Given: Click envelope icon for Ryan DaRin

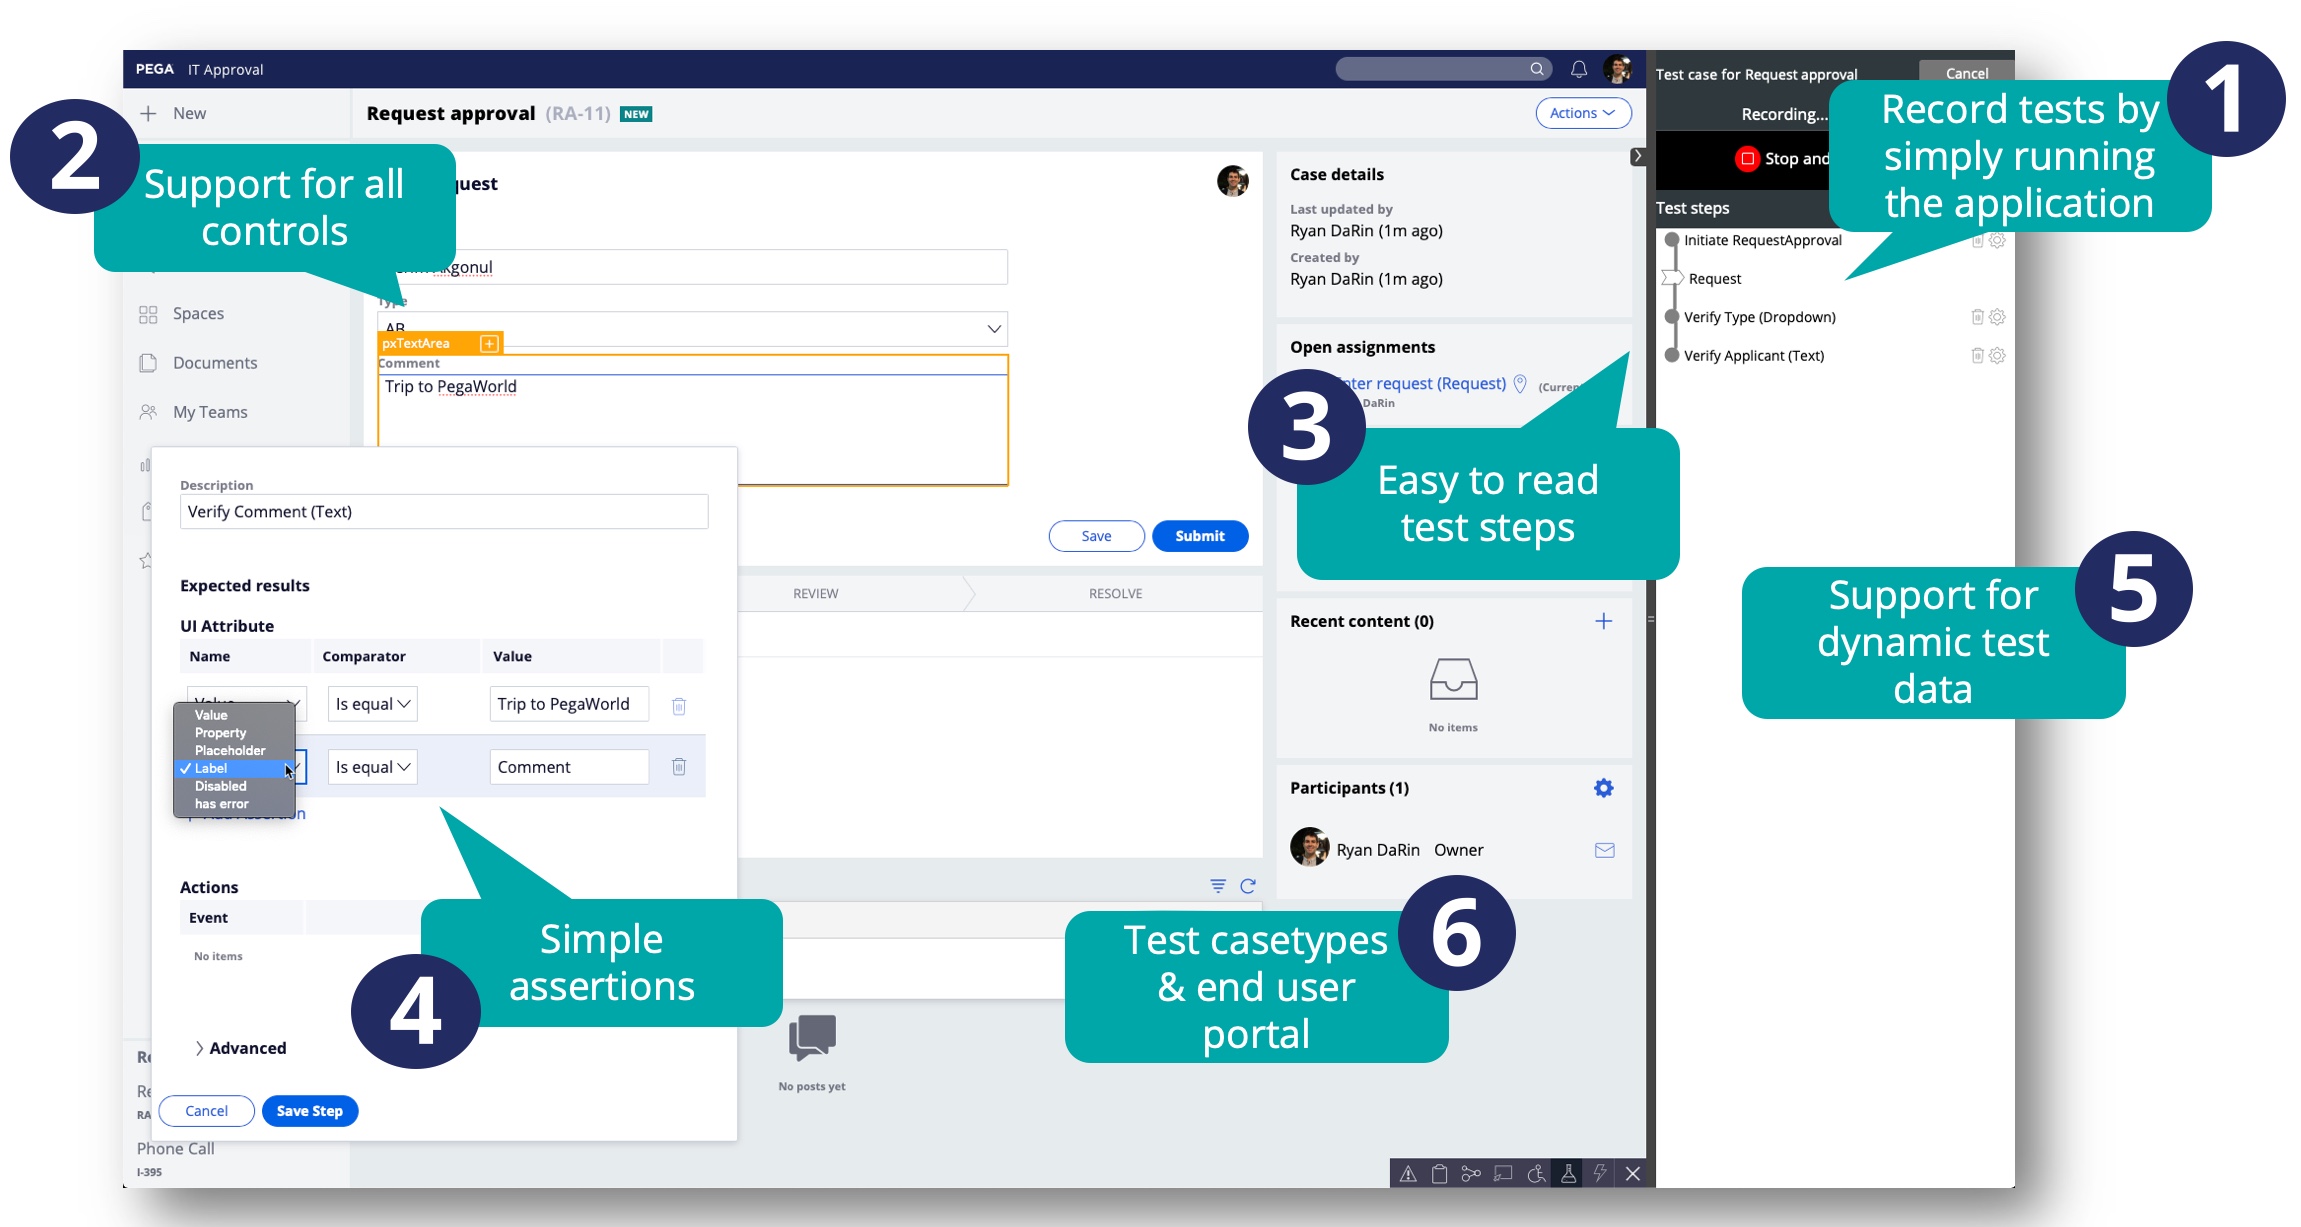Looking at the screenshot, I should tap(1605, 850).
